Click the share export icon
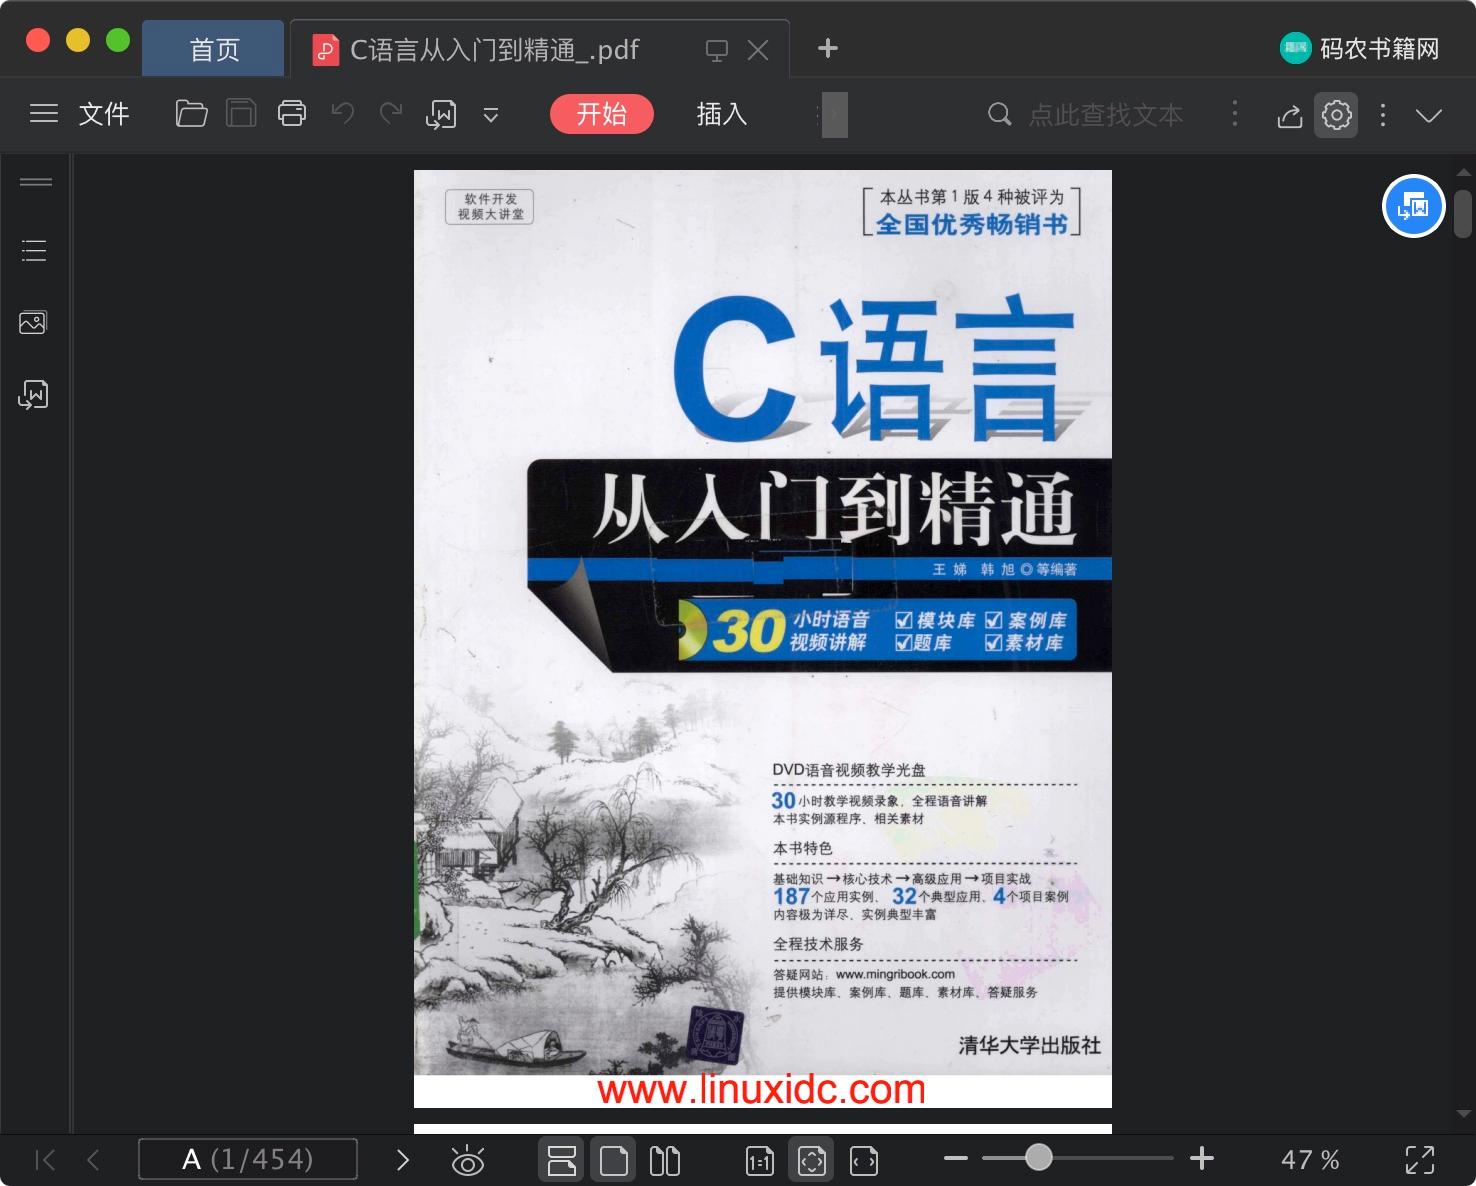1476x1186 pixels. tap(1290, 115)
